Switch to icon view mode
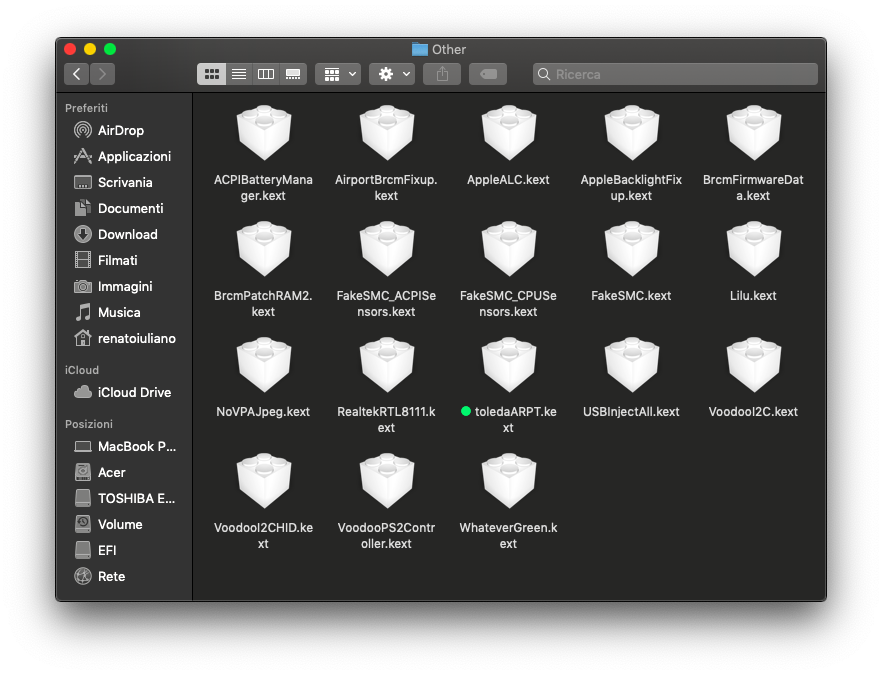 click(x=212, y=74)
